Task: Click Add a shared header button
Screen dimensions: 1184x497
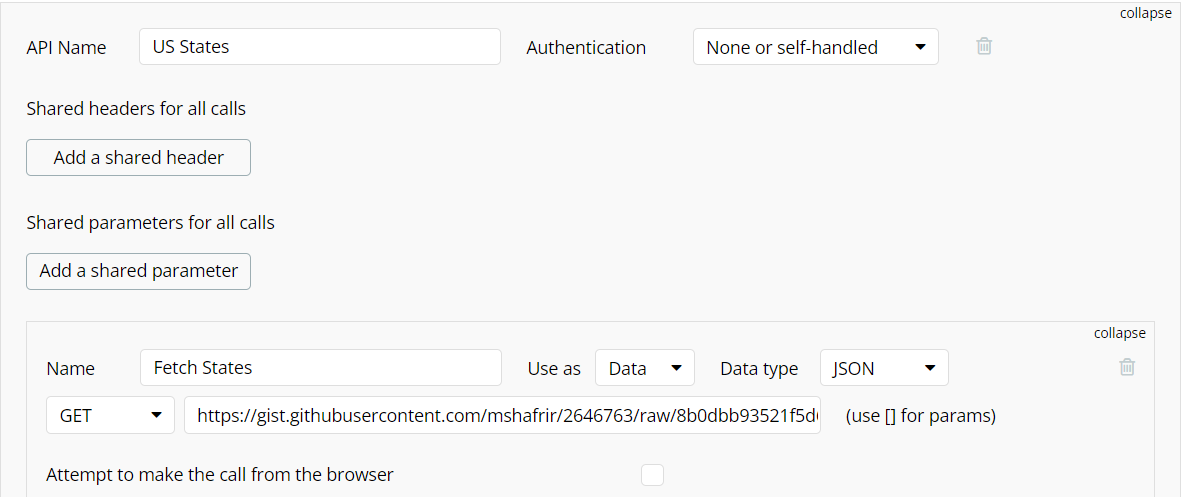Action: coord(138,157)
